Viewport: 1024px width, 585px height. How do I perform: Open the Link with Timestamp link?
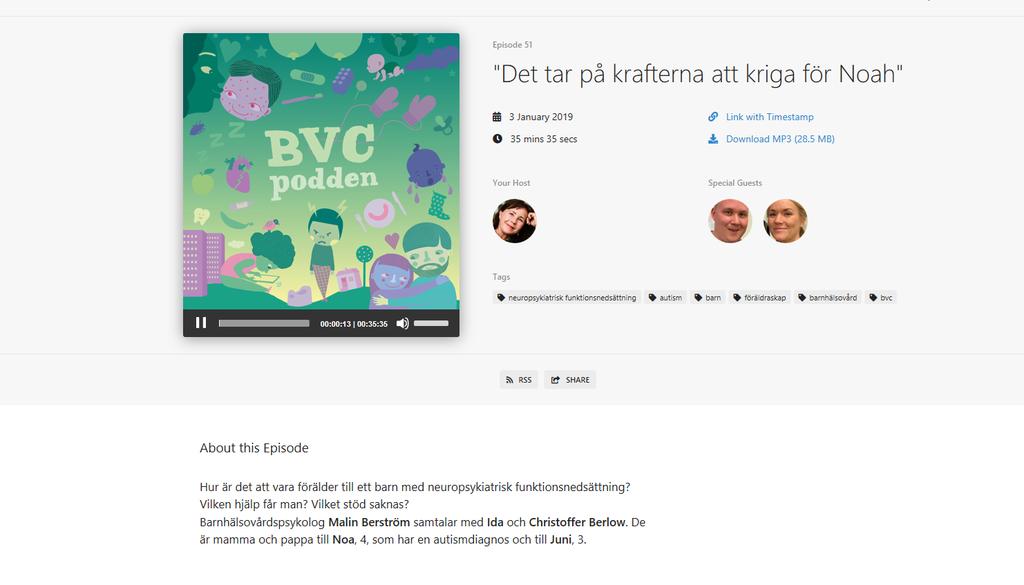click(x=769, y=117)
